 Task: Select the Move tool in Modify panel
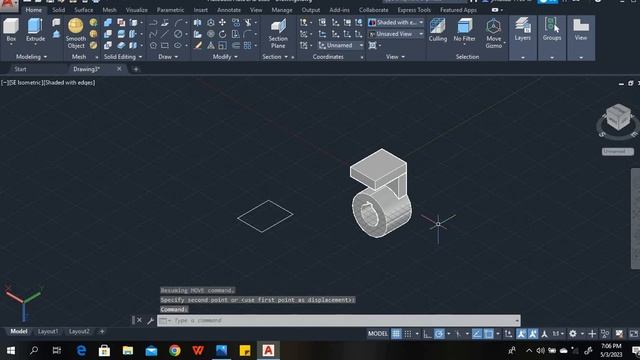(x=222, y=22)
